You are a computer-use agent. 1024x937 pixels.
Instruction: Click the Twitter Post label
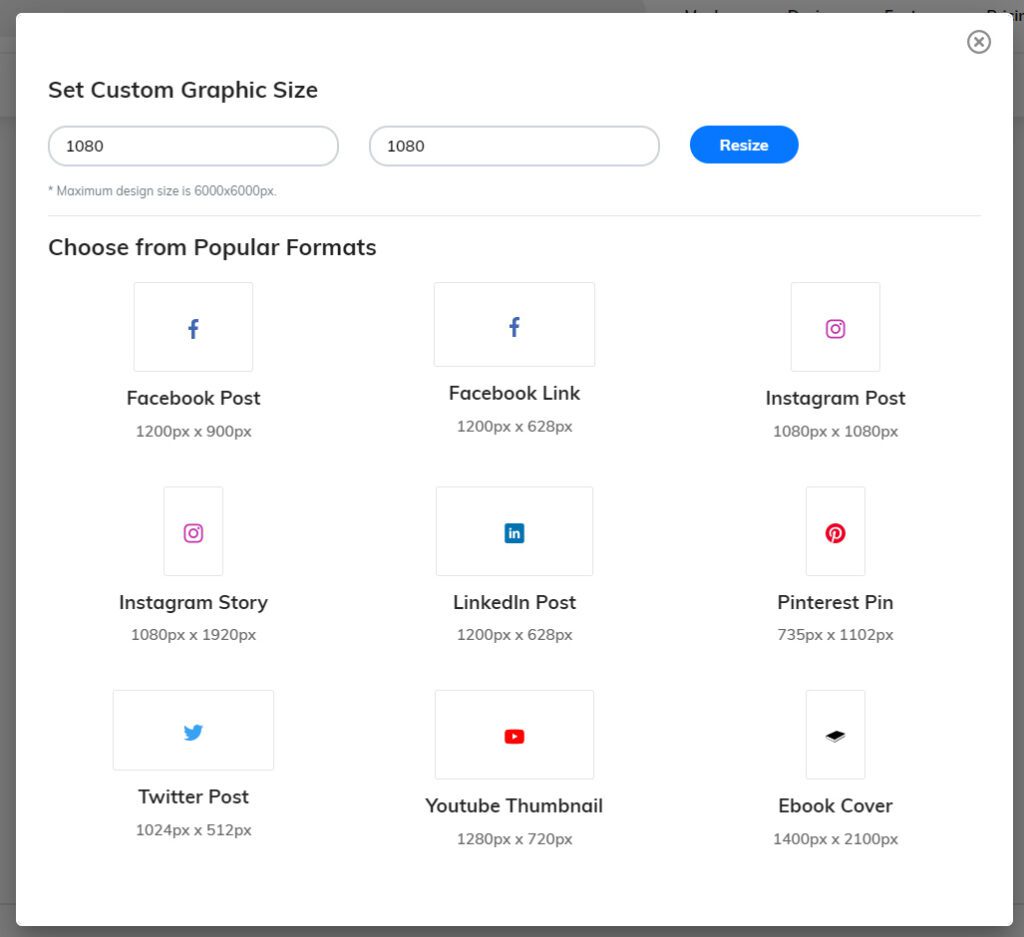(193, 797)
